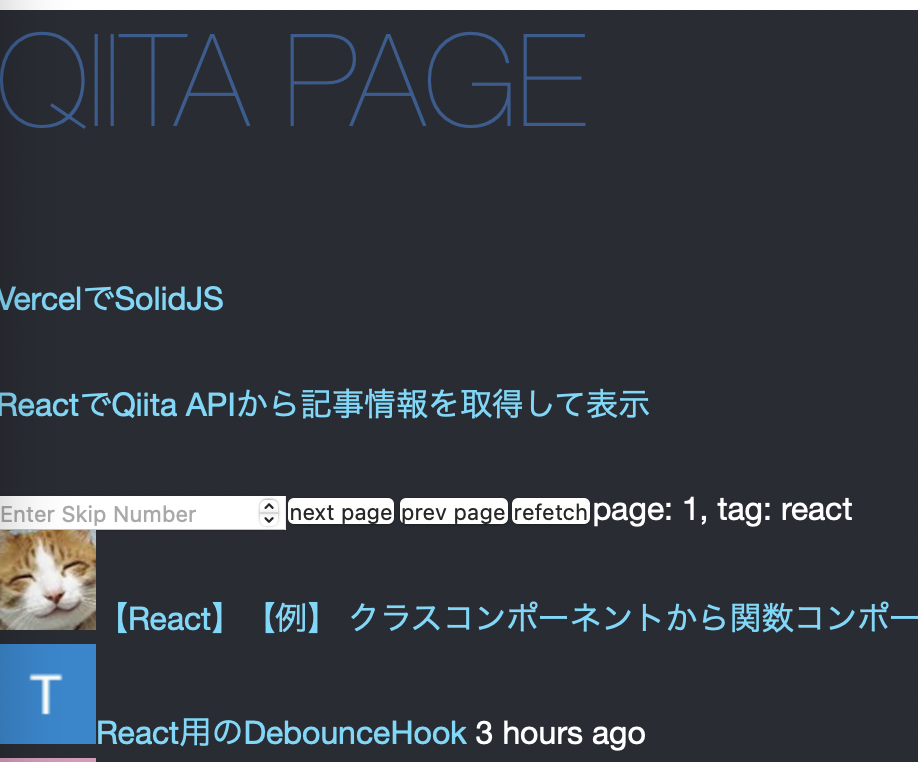This screenshot has width=918, height=762.
Task: Go to the next page
Action: pos(341,512)
